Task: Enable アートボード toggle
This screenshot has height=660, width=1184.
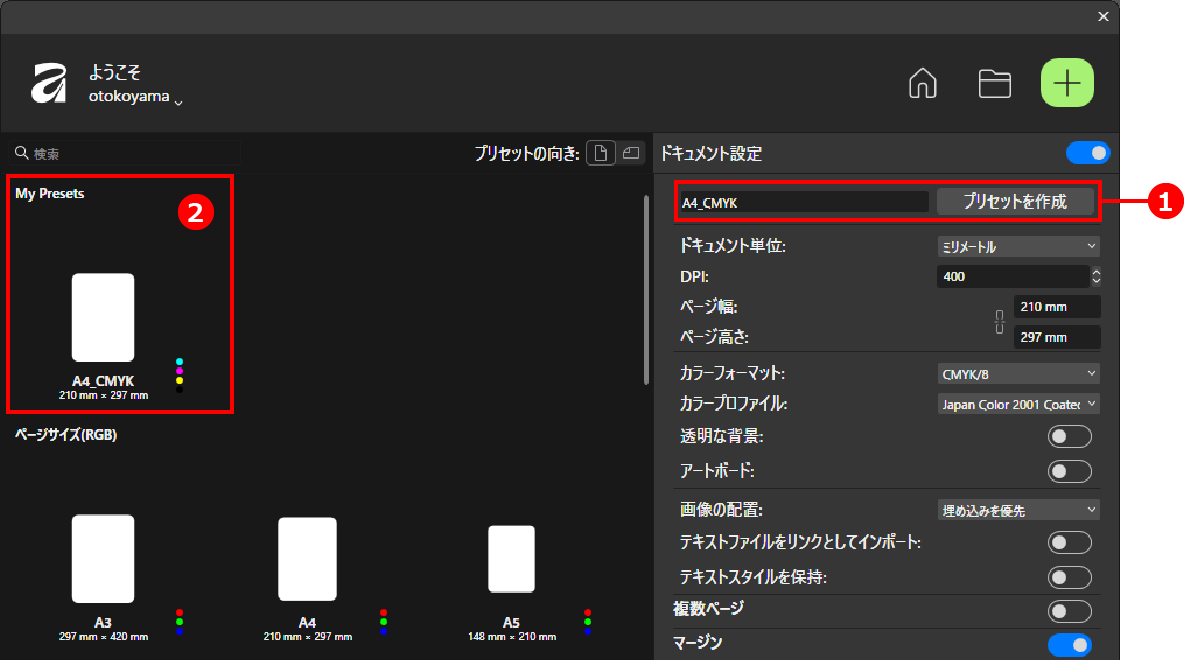Action: pyautogui.click(x=1069, y=471)
